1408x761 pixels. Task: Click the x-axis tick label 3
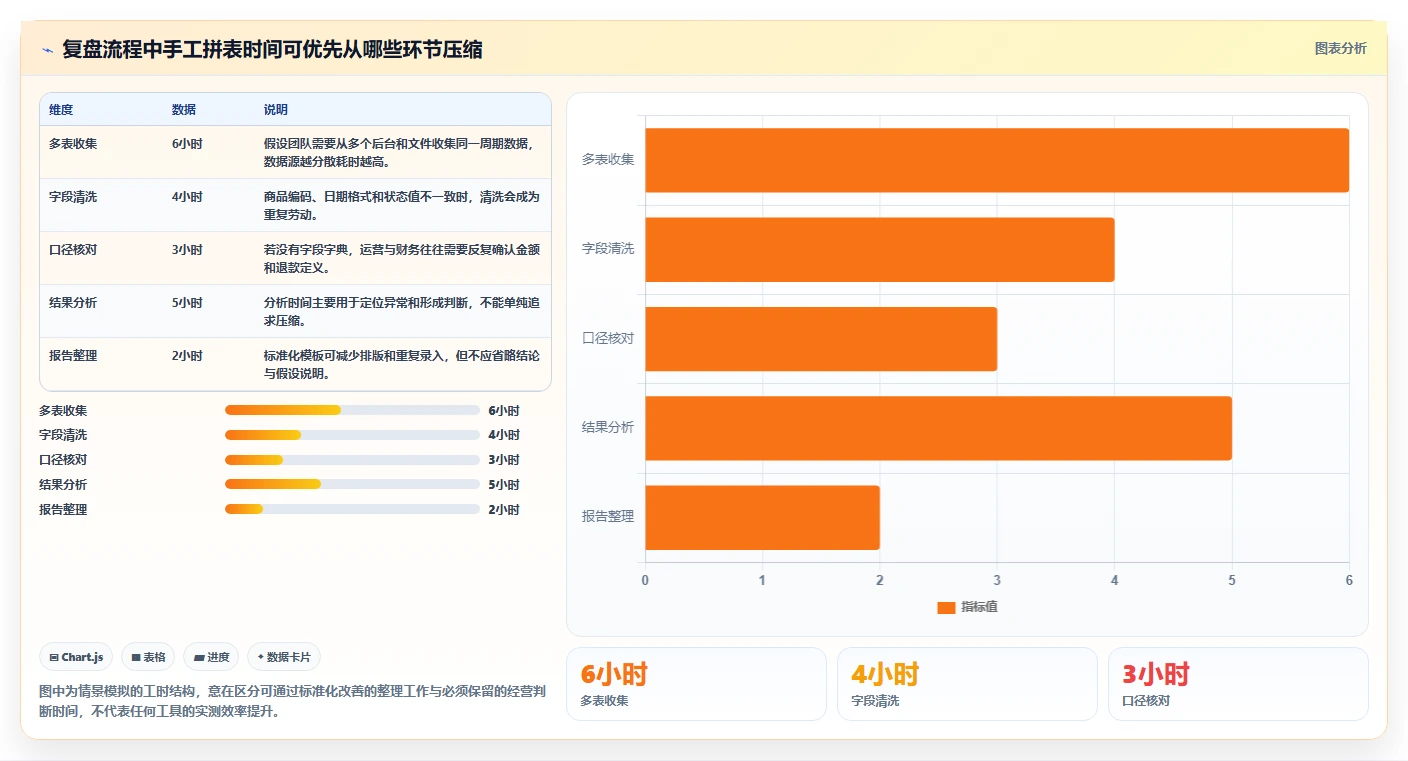(997, 580)
